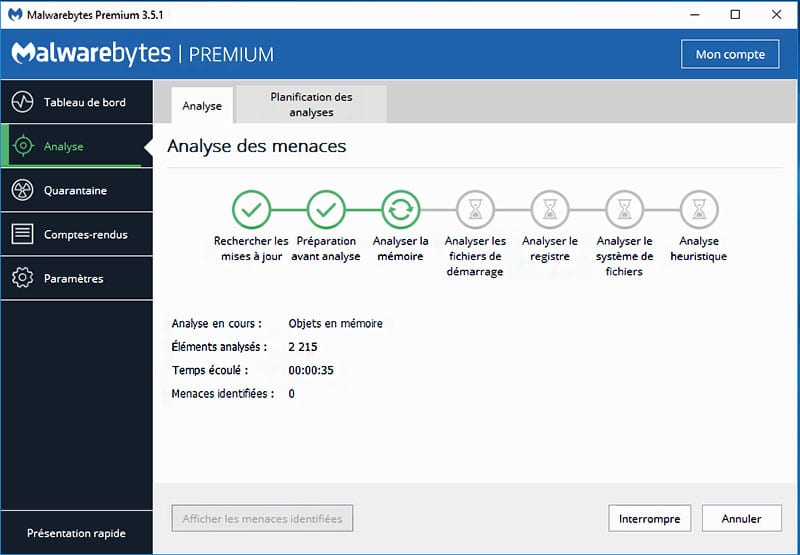Click the 'Objets en mémoire' value
This screenshot has width=800, height=555.
coord(335,323)
